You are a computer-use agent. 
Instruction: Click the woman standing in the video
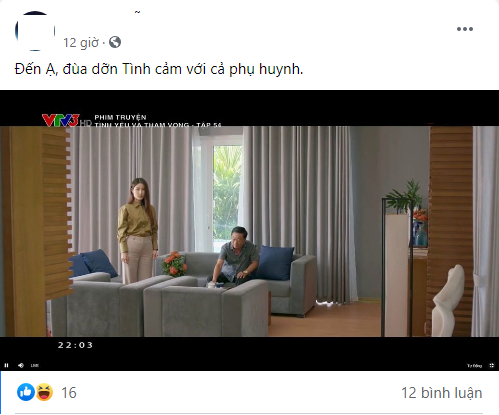(137, 230)
